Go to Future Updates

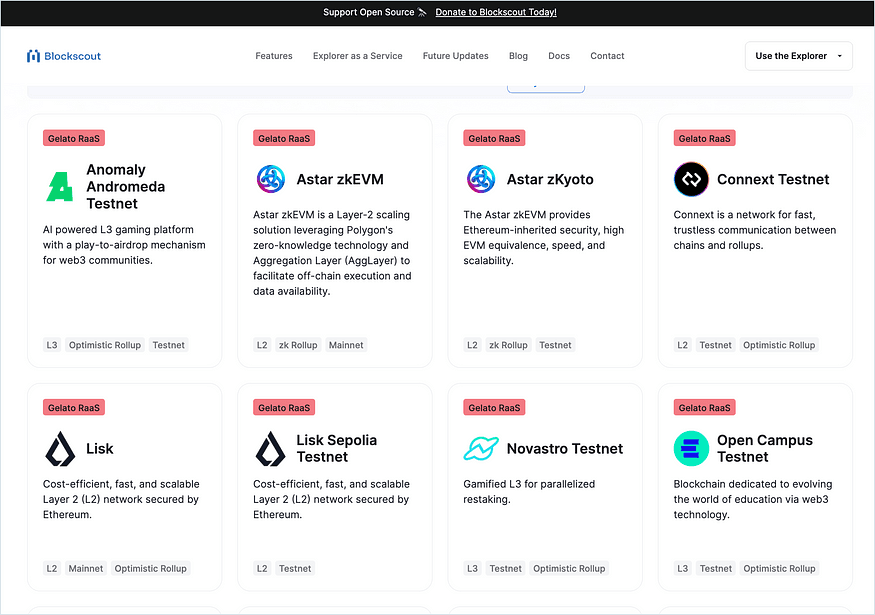click(455, 56)
